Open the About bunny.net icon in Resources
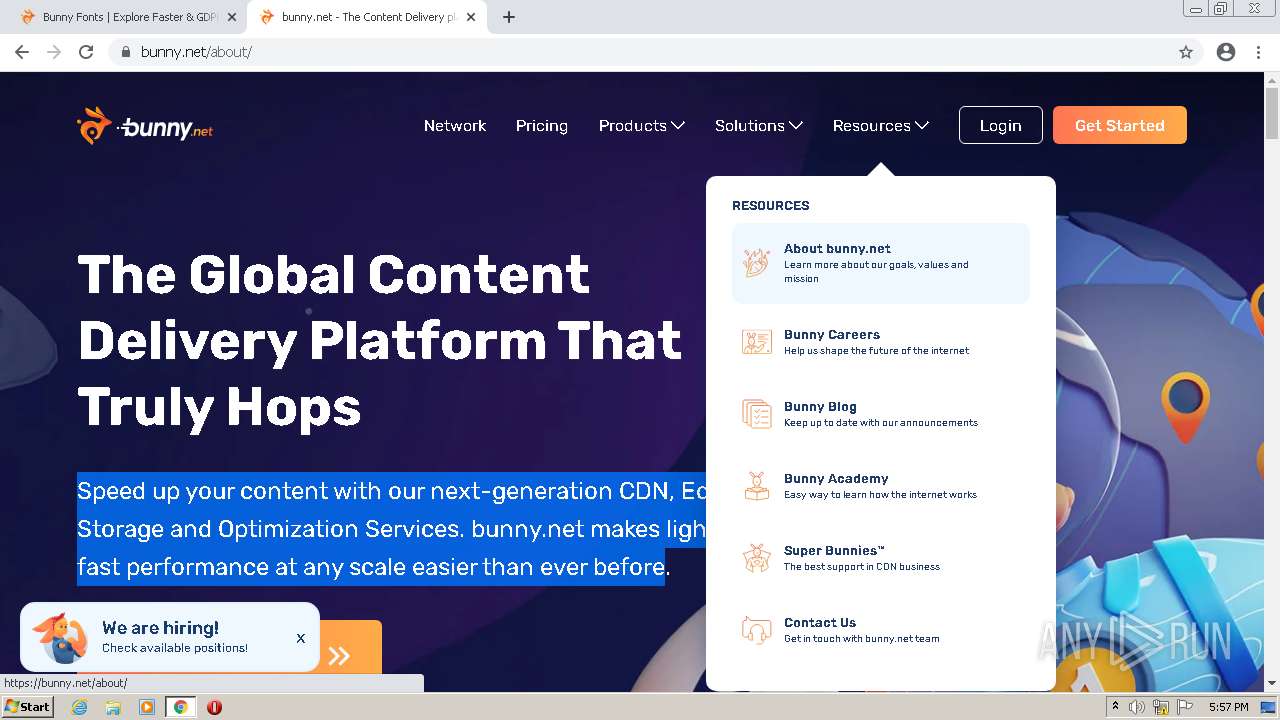The height and width of the screenshot is (720, 1280). tap(757, 263)
